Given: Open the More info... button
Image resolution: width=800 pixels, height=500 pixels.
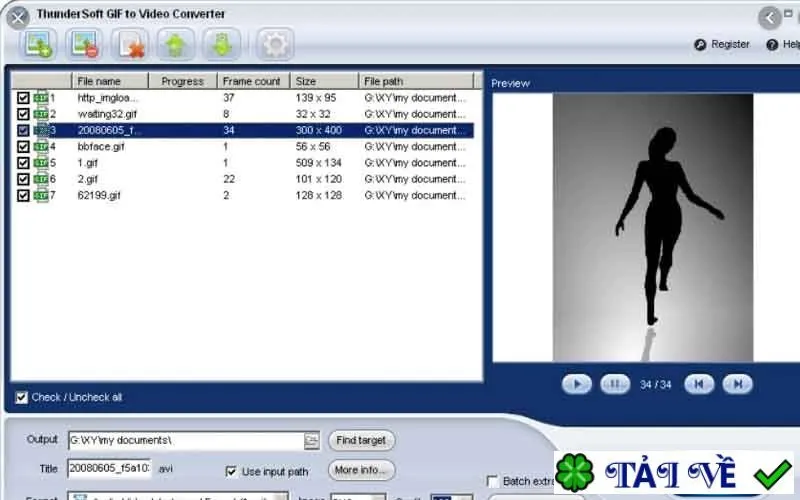Looking at the screenshot, I should coord(361,470).
